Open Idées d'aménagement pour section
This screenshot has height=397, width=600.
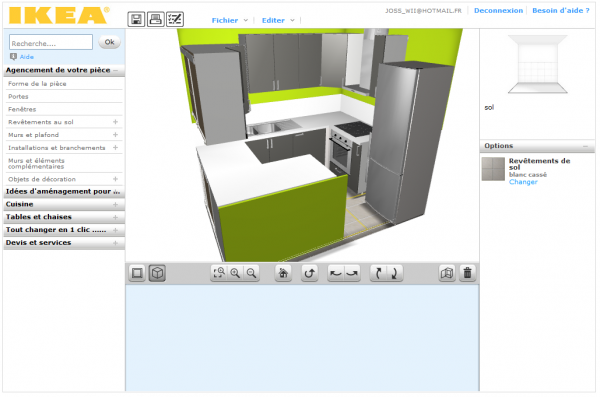(x=64, y=191)
